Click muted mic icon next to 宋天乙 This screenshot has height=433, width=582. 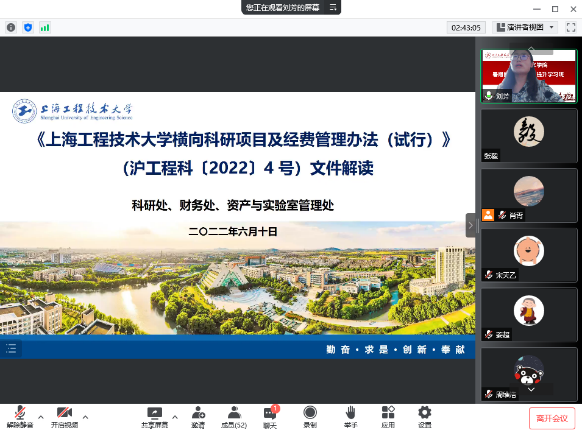[x=489, y=275]
